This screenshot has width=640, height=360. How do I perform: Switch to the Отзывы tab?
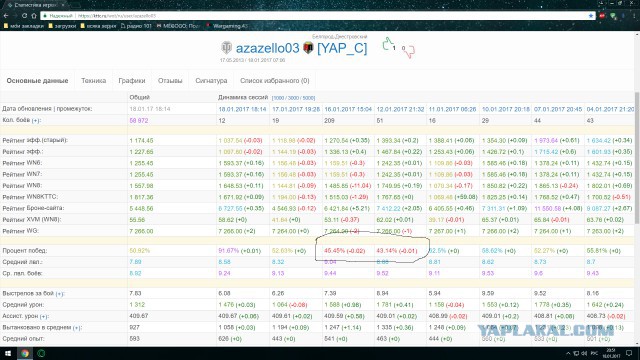(x=170, y=81)
